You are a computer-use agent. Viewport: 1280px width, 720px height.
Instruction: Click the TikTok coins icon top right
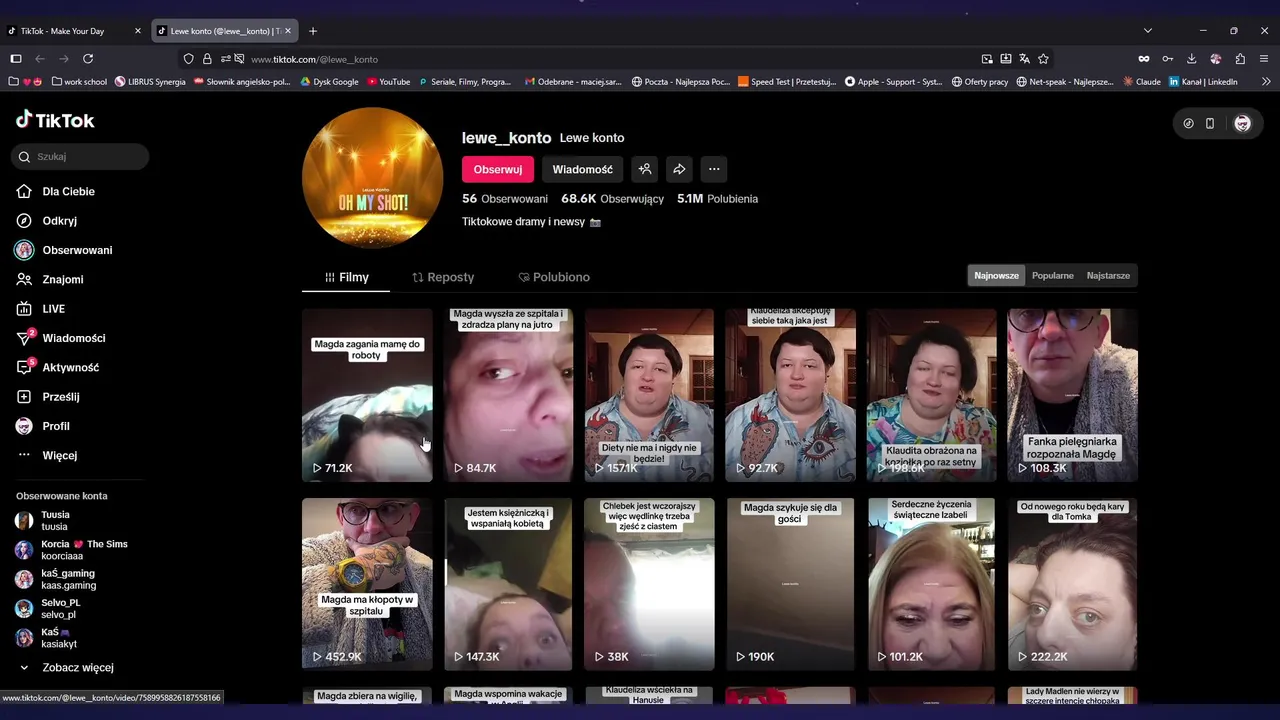click(1188, 124)
